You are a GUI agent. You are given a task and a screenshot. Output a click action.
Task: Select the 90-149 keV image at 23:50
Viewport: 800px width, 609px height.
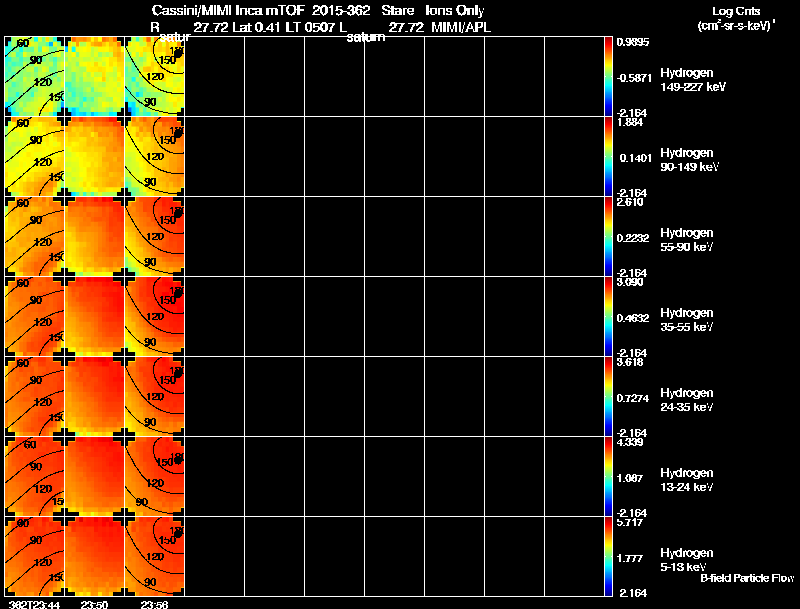tap(94, 157)
